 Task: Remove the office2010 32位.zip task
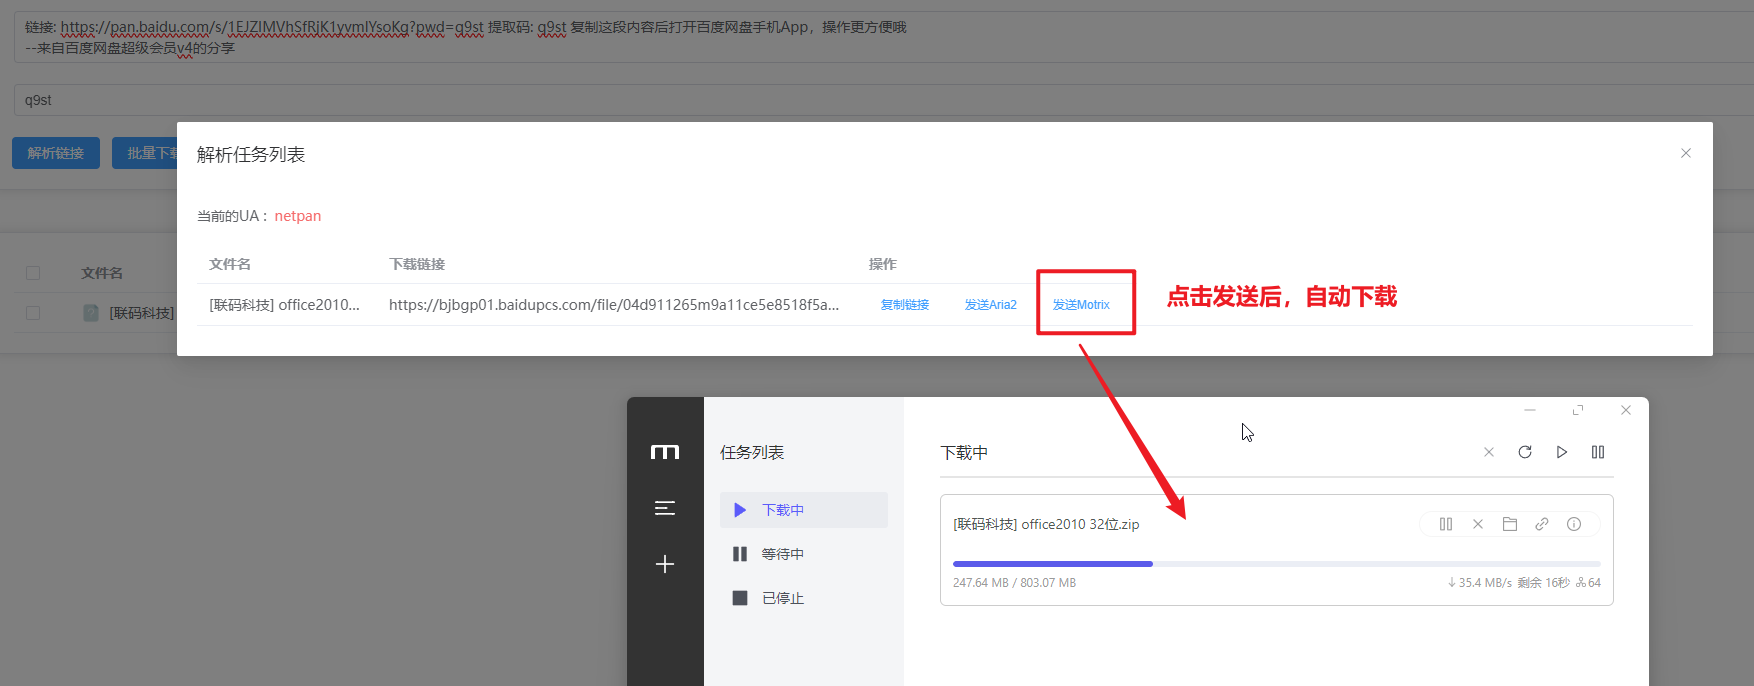[1478, 524]
